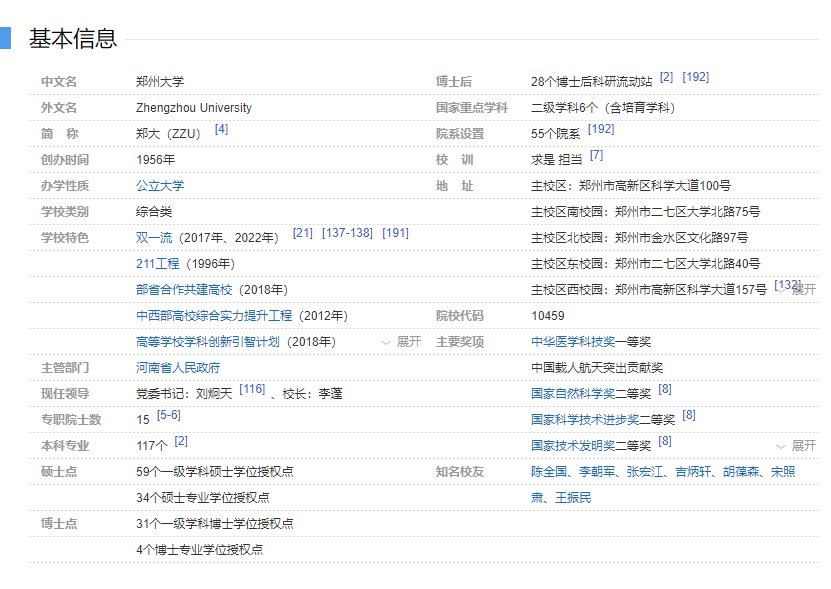Open alumnus 张宏江's page

[x=645, y=472]
